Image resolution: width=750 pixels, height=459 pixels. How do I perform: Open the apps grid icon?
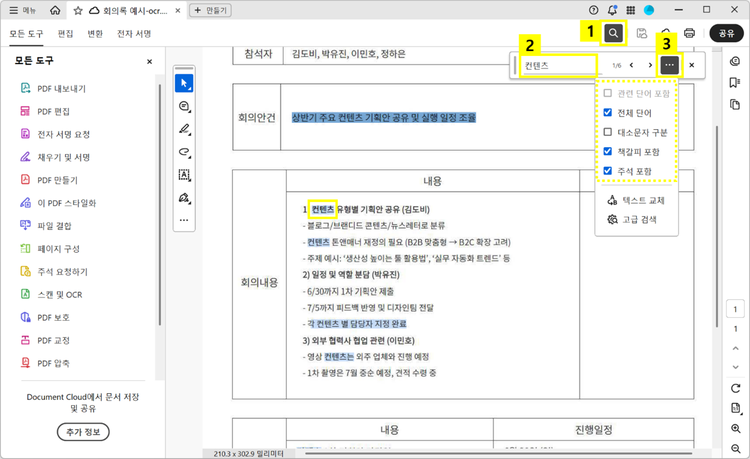[631, 10]
